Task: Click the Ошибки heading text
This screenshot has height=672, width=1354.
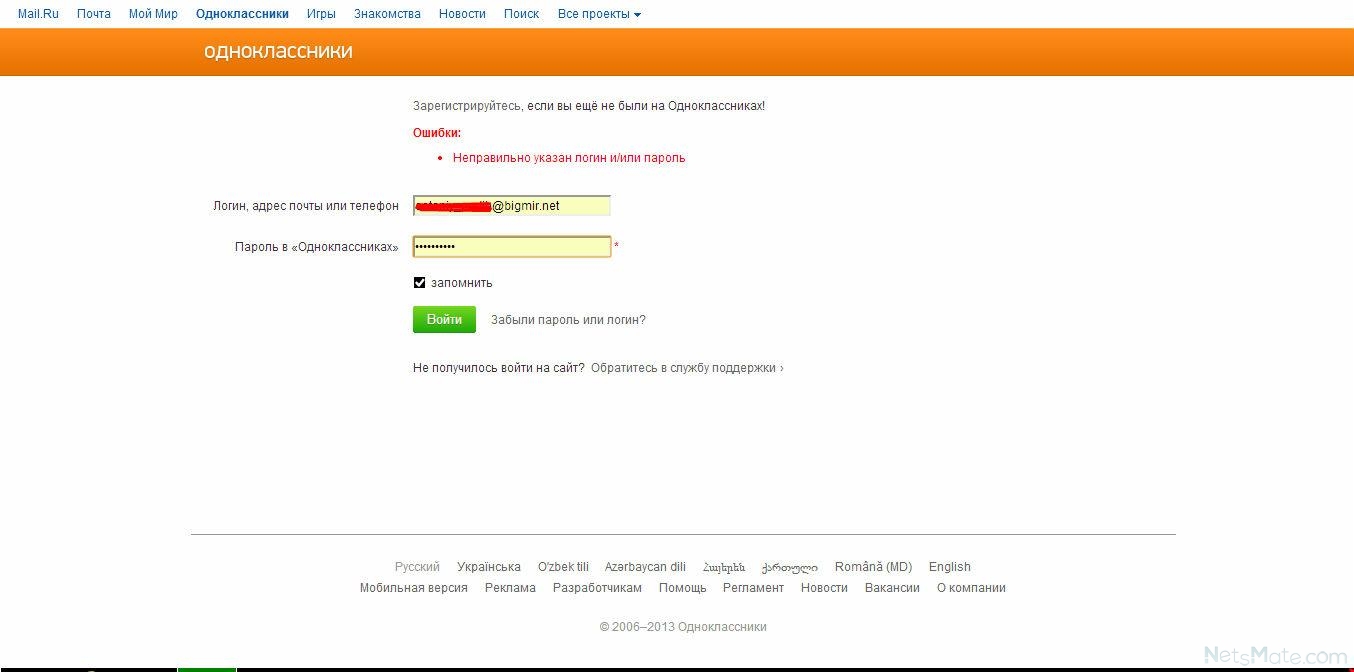Action: [x=437, y=133]
